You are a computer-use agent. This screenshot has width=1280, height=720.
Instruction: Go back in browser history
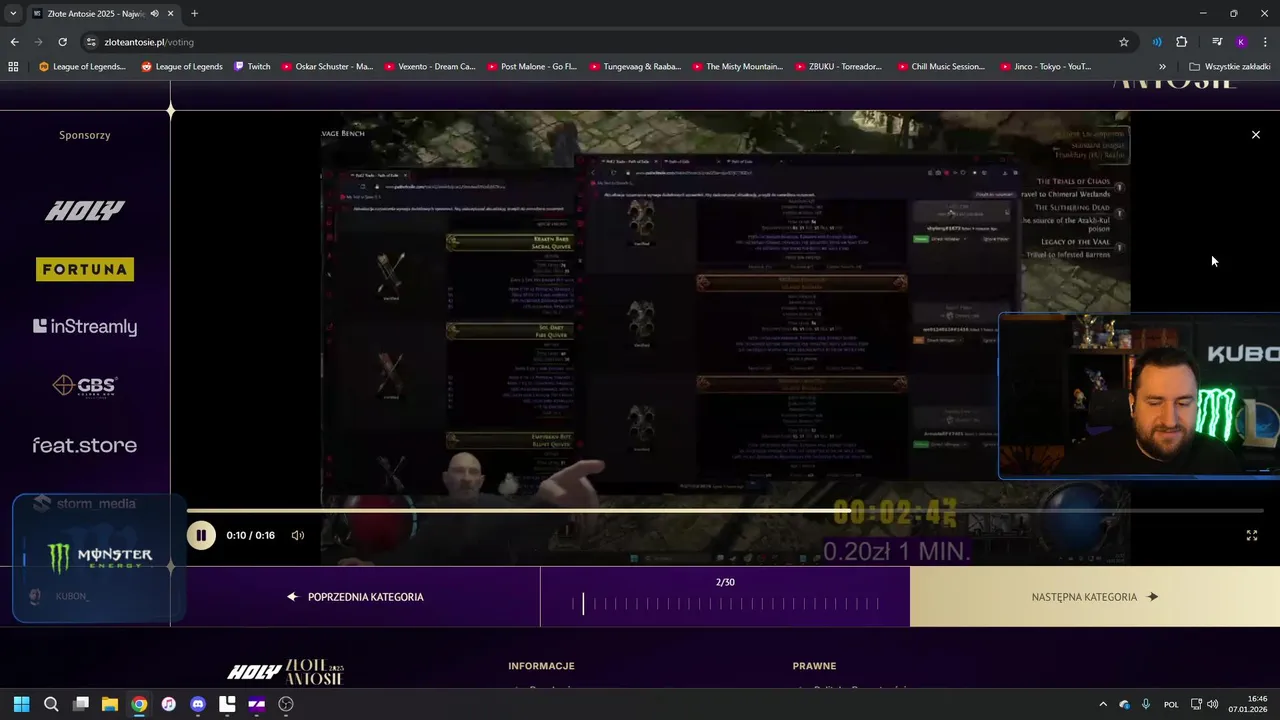click(14, 42)
